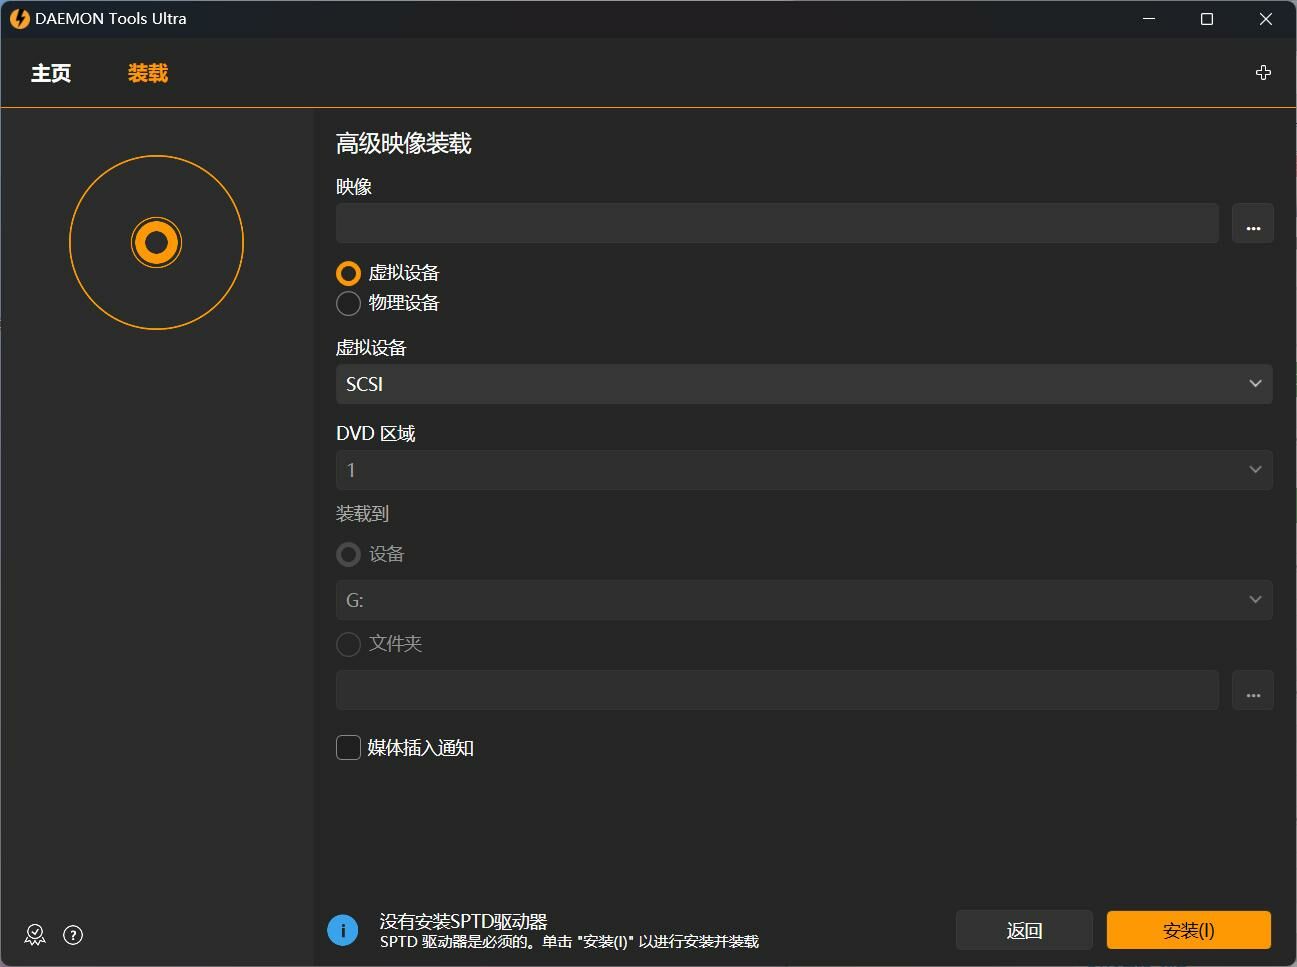Open help via question mark icon

(x=73, y=935)
